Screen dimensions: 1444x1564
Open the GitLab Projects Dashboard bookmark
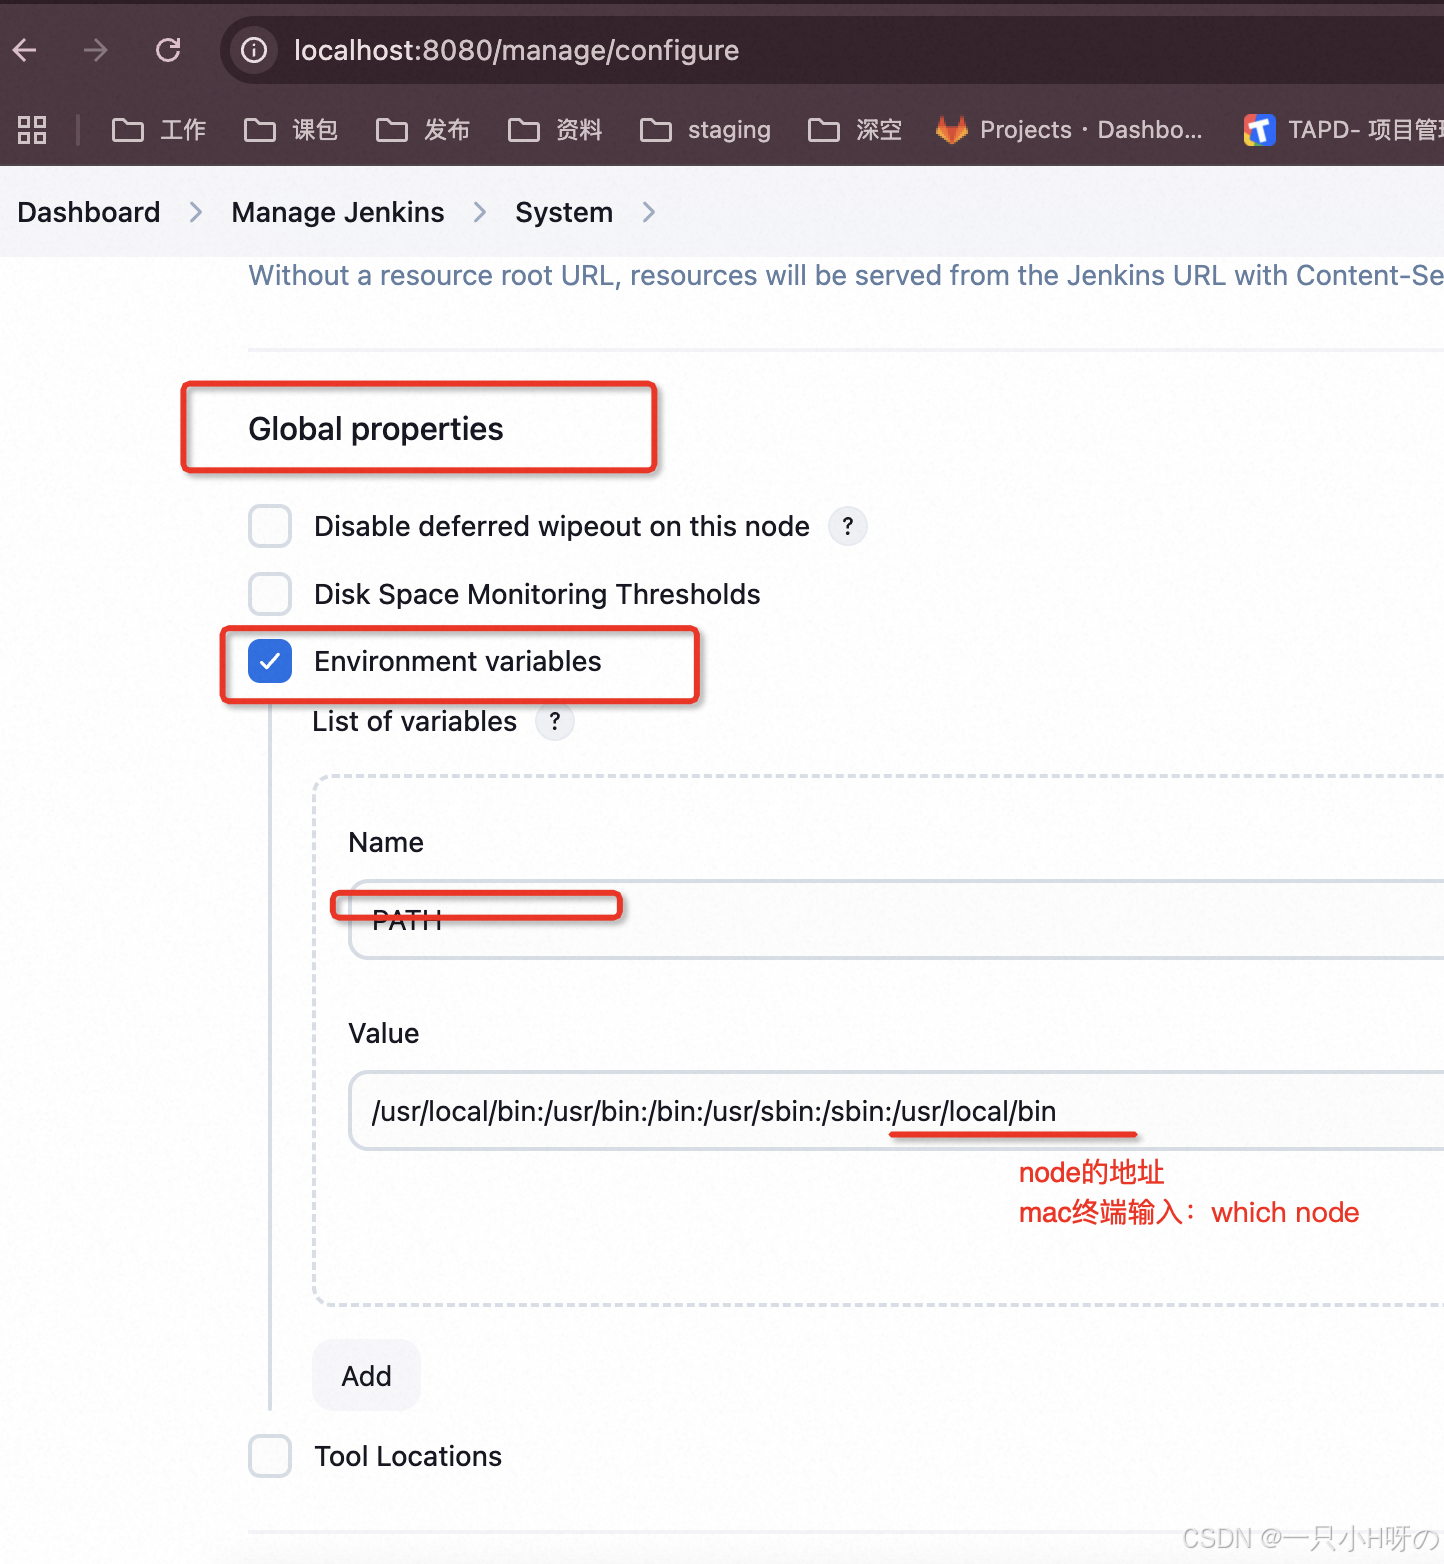click(1069, 130)
